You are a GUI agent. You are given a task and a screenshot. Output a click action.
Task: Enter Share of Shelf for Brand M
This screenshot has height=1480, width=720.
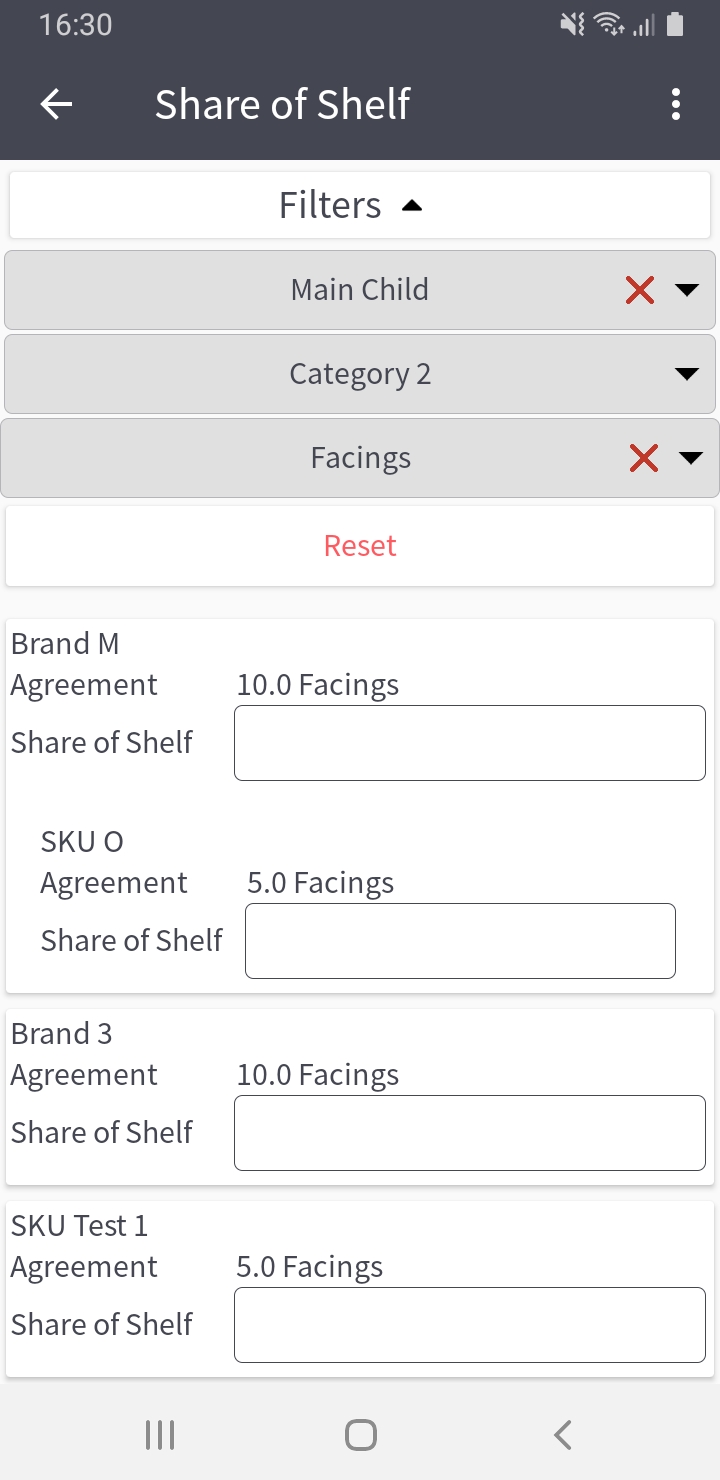click(x=469, y=743)
